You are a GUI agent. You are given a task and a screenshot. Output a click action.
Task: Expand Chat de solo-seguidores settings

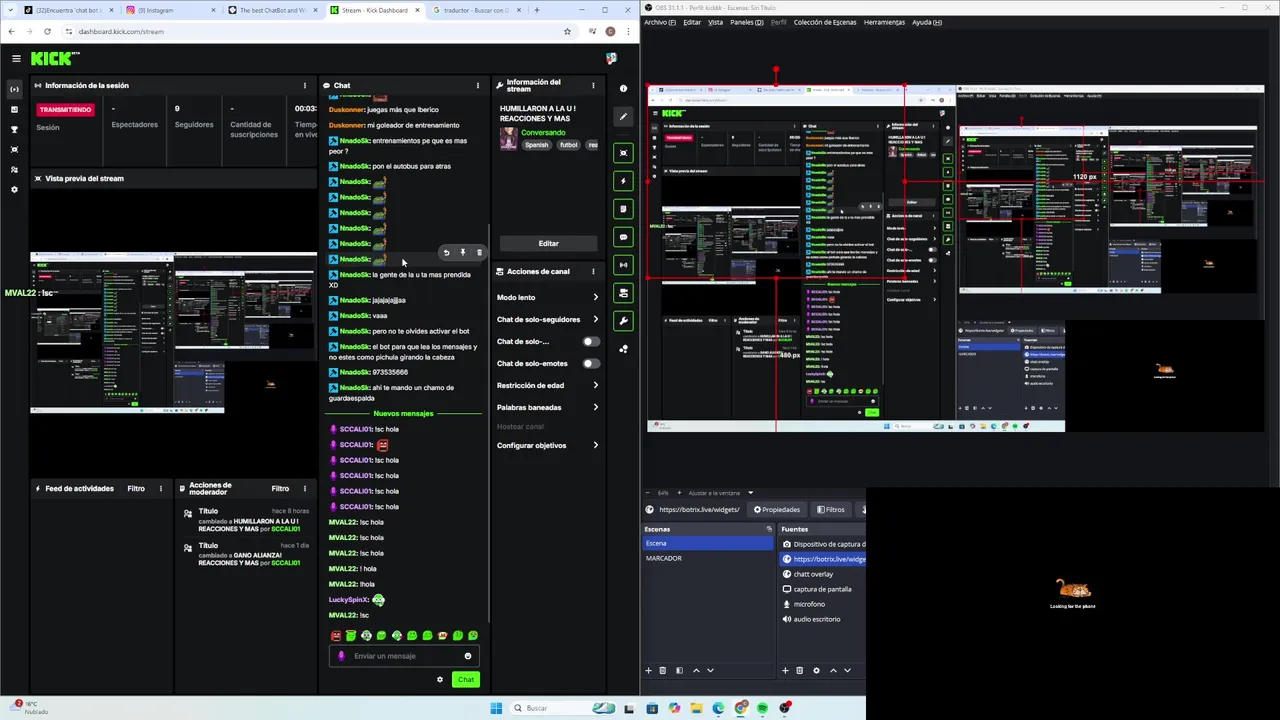pos(547,319)
